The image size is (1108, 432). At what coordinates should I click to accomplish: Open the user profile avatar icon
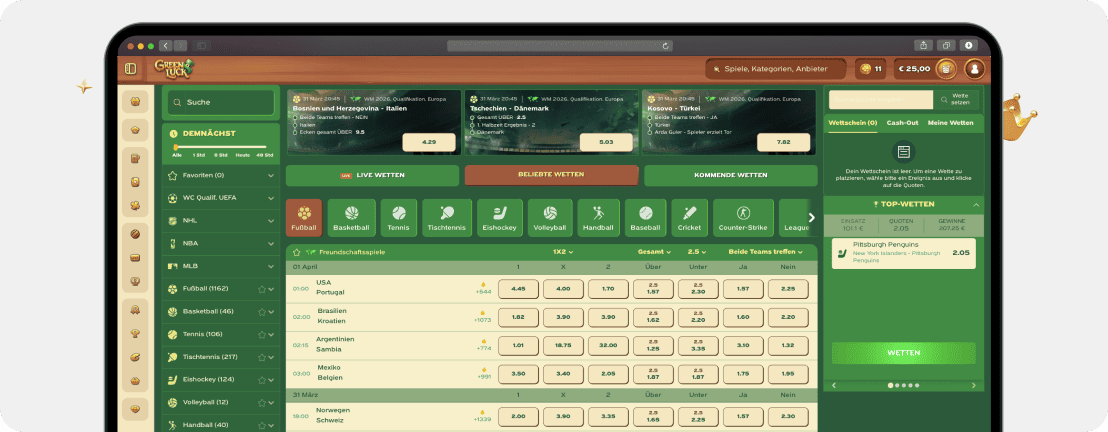tap(975, 69)
